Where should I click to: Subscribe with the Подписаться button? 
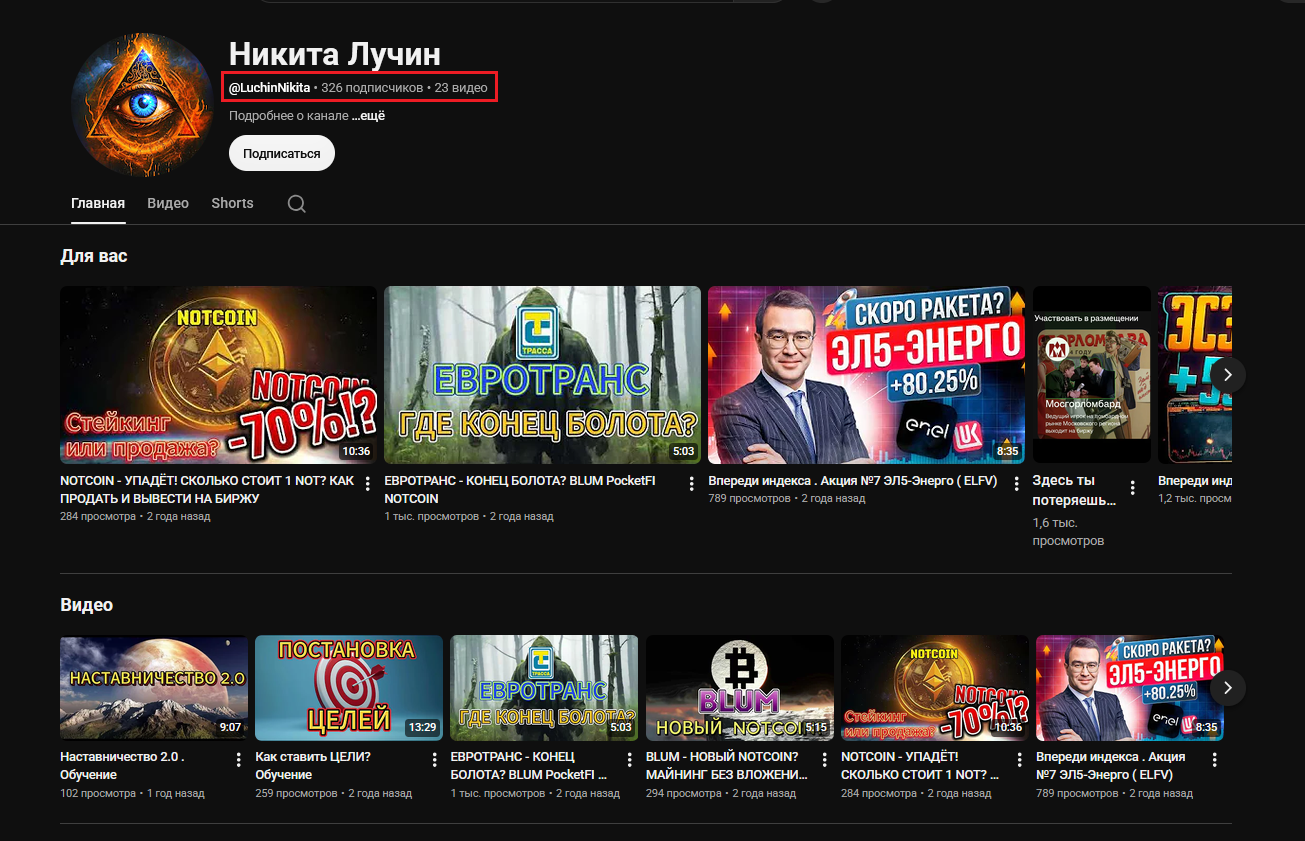click(x=282, y=154)
